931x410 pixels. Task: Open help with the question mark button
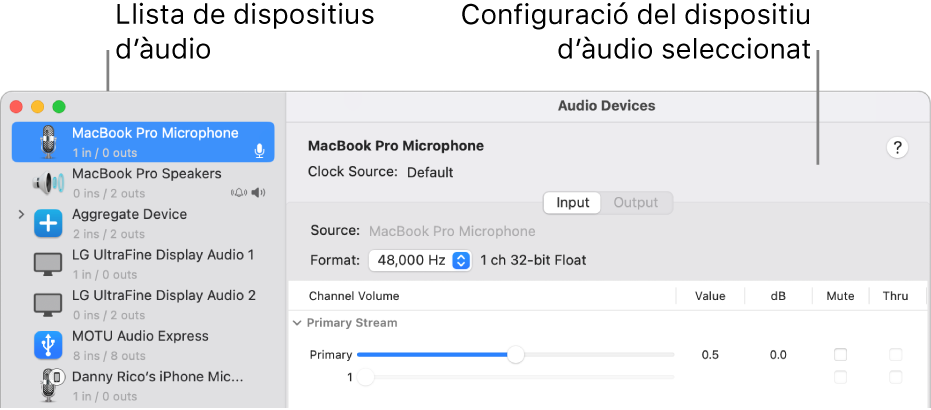click(x=897, y=148)
